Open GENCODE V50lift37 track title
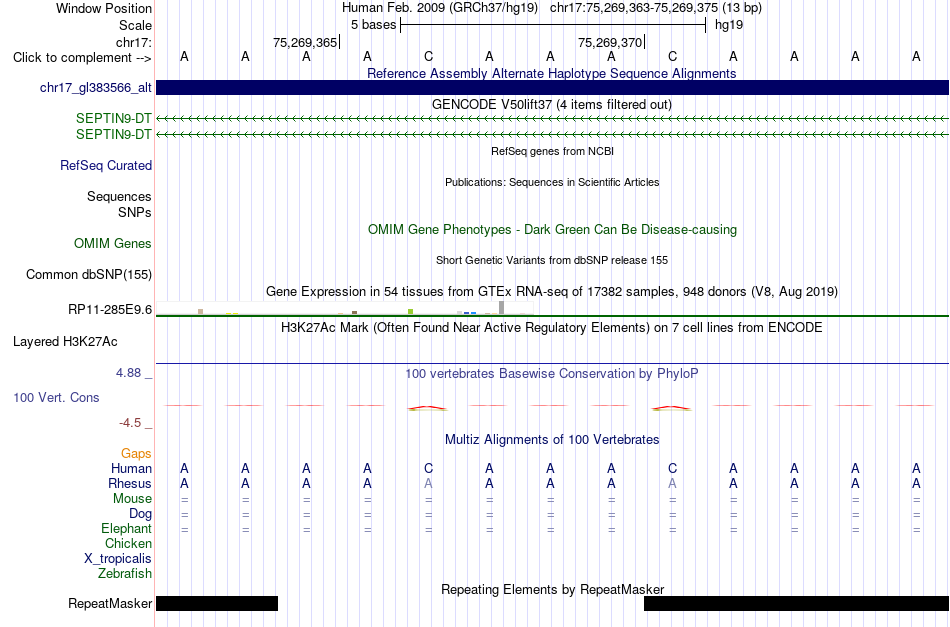The height and width of the screenshot is (627, 950). [551, 104]
